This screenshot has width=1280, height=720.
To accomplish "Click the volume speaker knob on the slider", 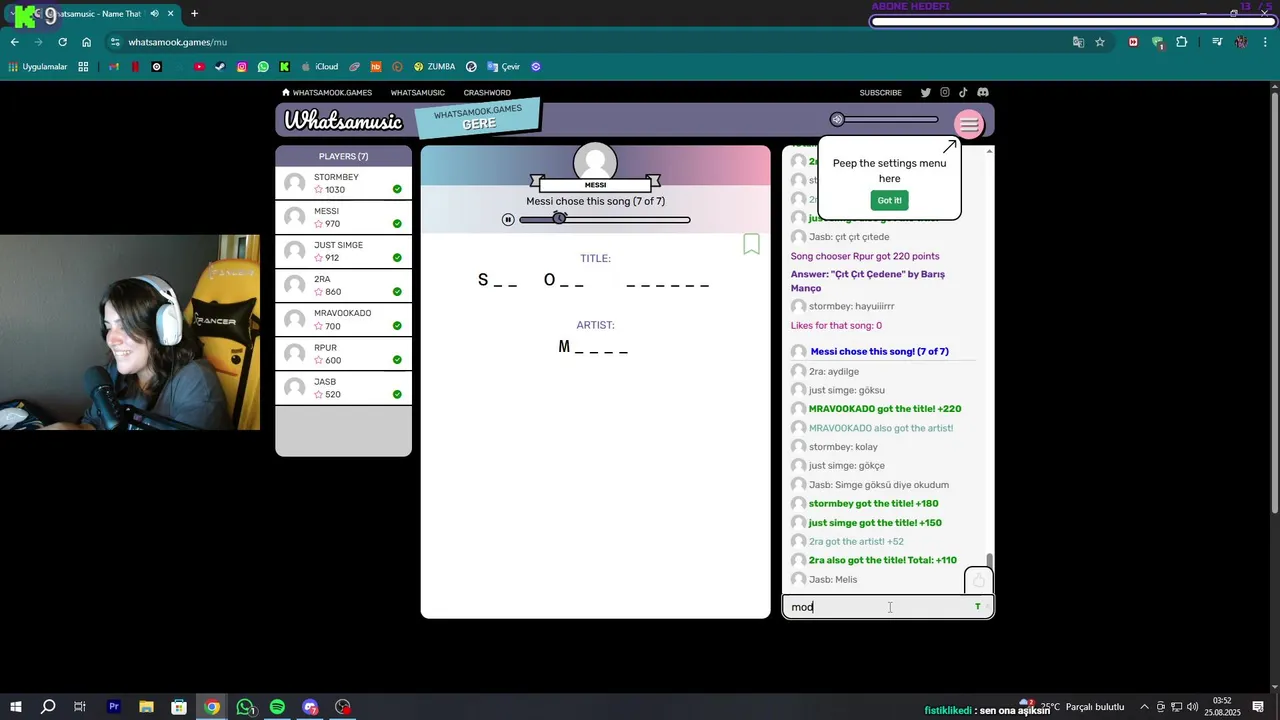I will (x=837, y=119).
